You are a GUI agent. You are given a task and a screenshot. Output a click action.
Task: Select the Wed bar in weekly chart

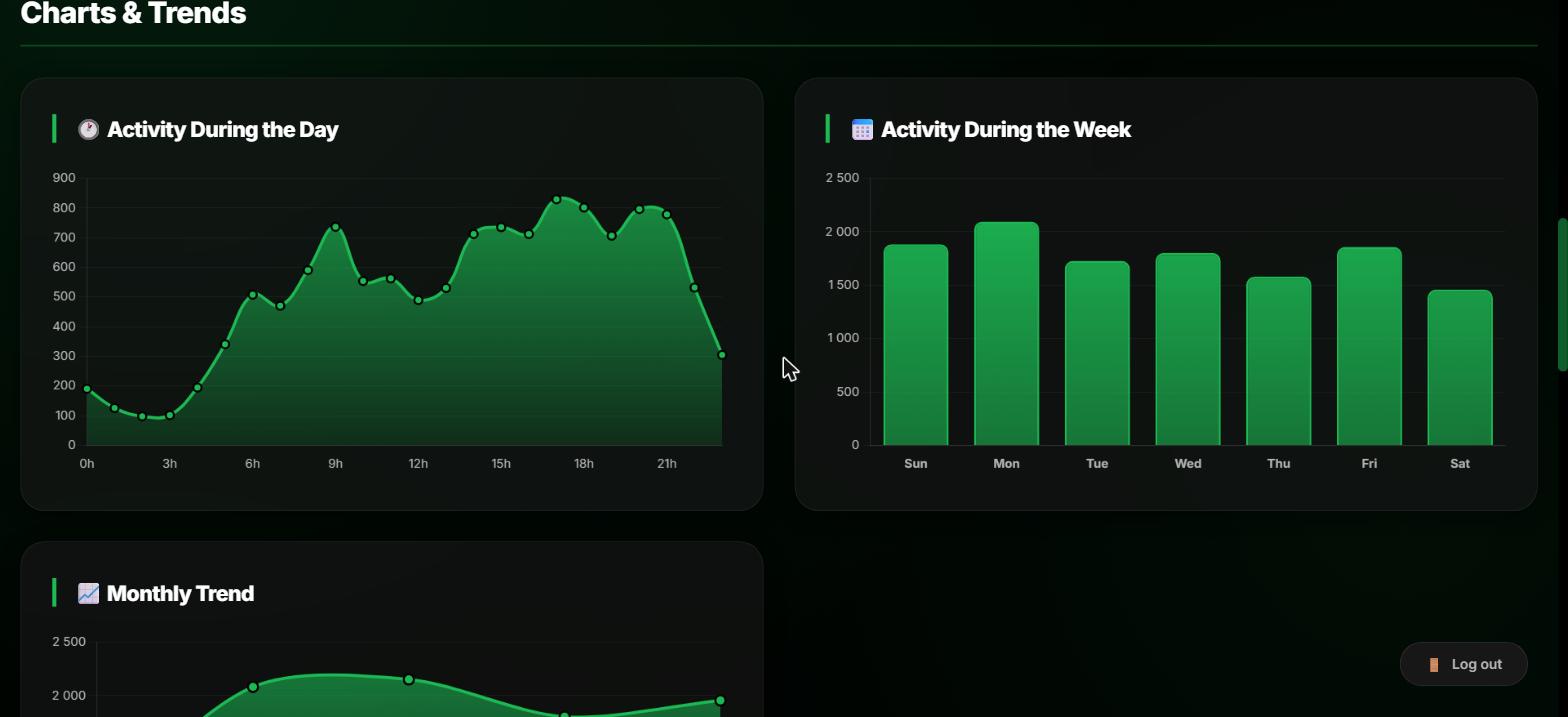pyautogui.click(x=1188, y=349)
